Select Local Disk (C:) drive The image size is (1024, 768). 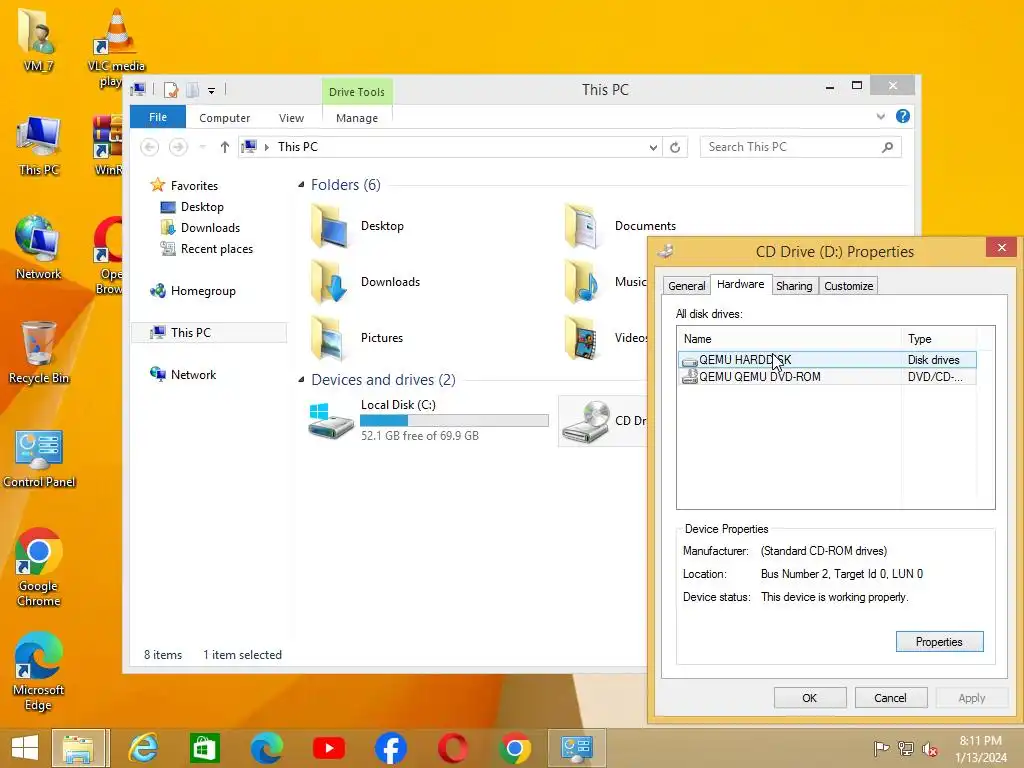pyautogui.click(x=428, y=420)
